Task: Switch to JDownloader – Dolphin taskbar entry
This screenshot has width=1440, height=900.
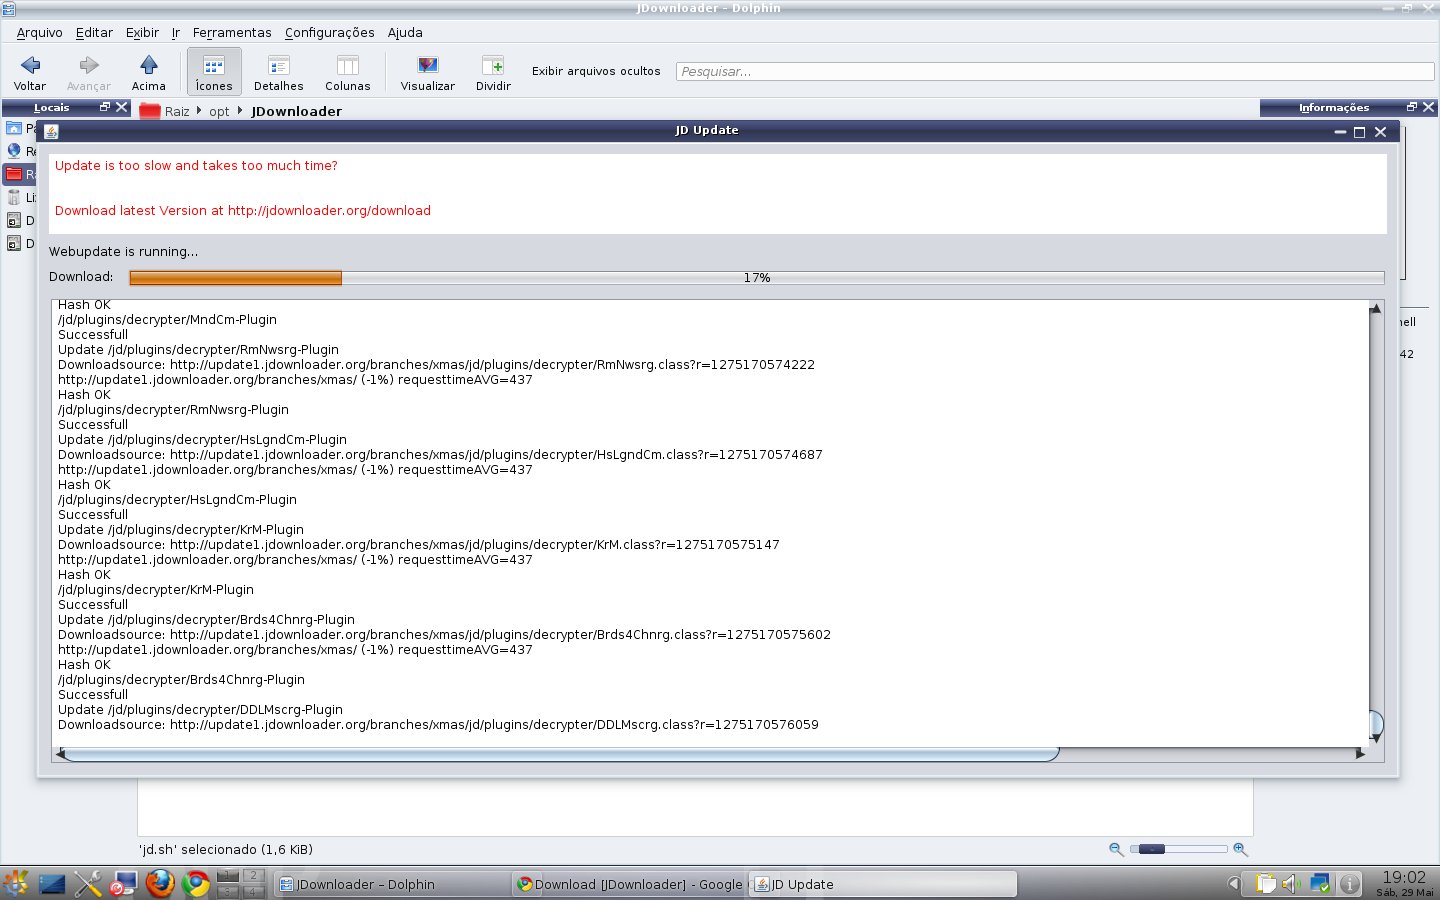Action: click(390, 884)
